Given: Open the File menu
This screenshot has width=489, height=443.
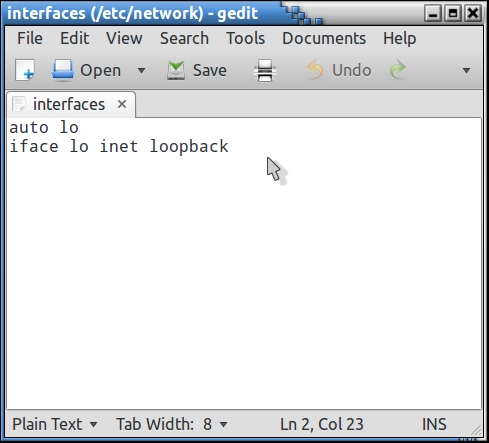Looking at the screenshot, I should pyautogui.click(x=30, y=38).
